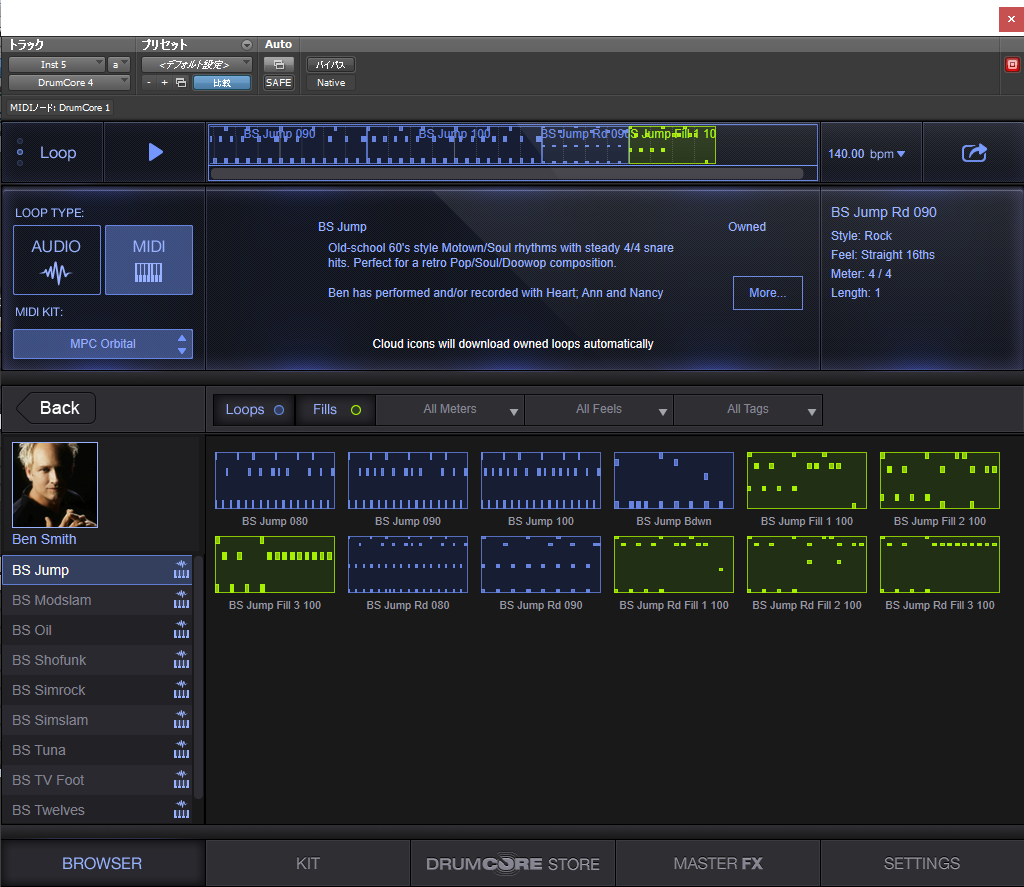Select BS Shofunk in the style list

coord(98,660)
